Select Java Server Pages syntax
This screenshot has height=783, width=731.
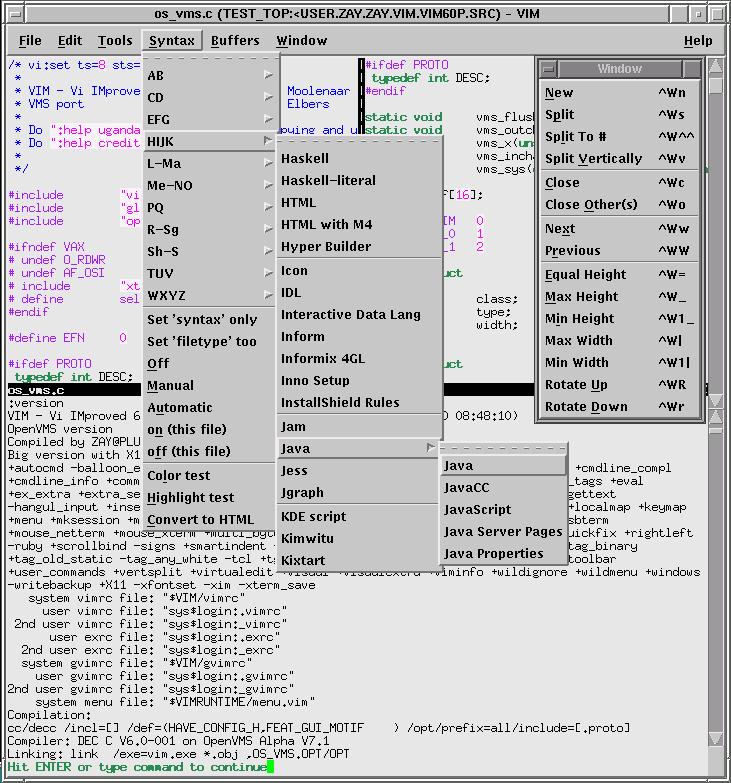point(503,531)
